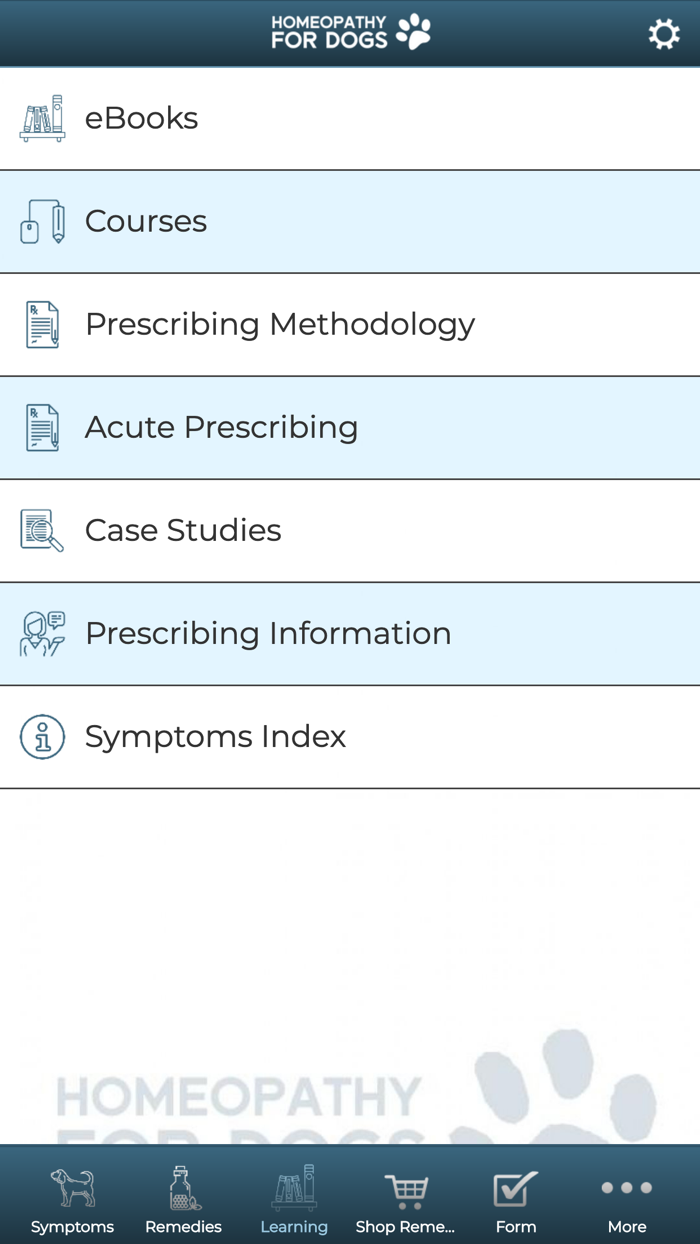
Task: Open the Courses section
Action: click(x=350, y=222)
